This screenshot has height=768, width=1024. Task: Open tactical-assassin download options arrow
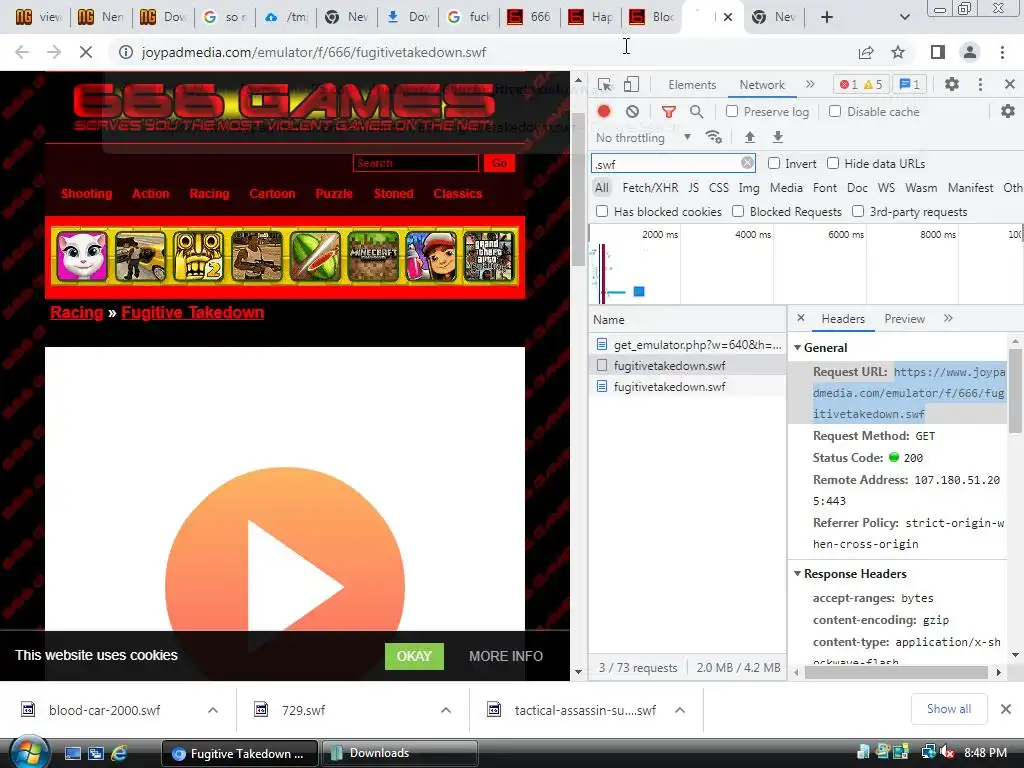tap(680, 710)
